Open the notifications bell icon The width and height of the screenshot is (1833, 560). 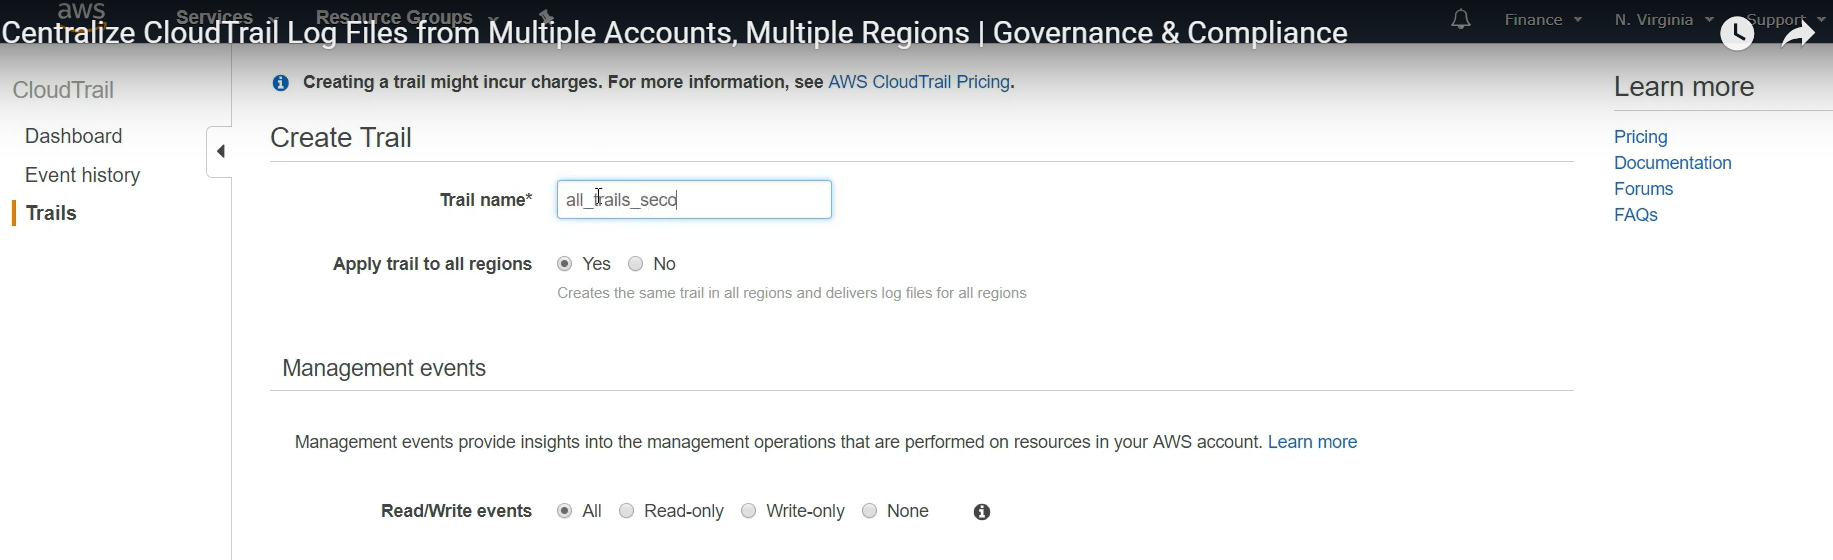coord(1461,19)
